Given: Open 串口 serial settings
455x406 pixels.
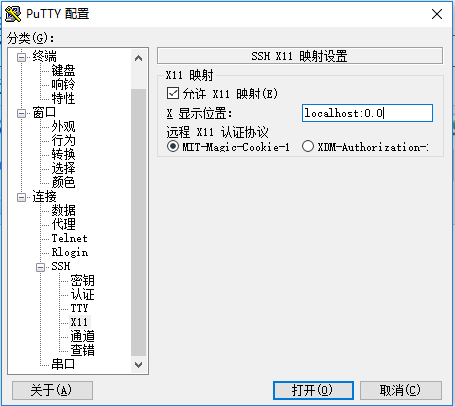Looking at the screenshot, I should pyautogui.click(x=63, y=364).
